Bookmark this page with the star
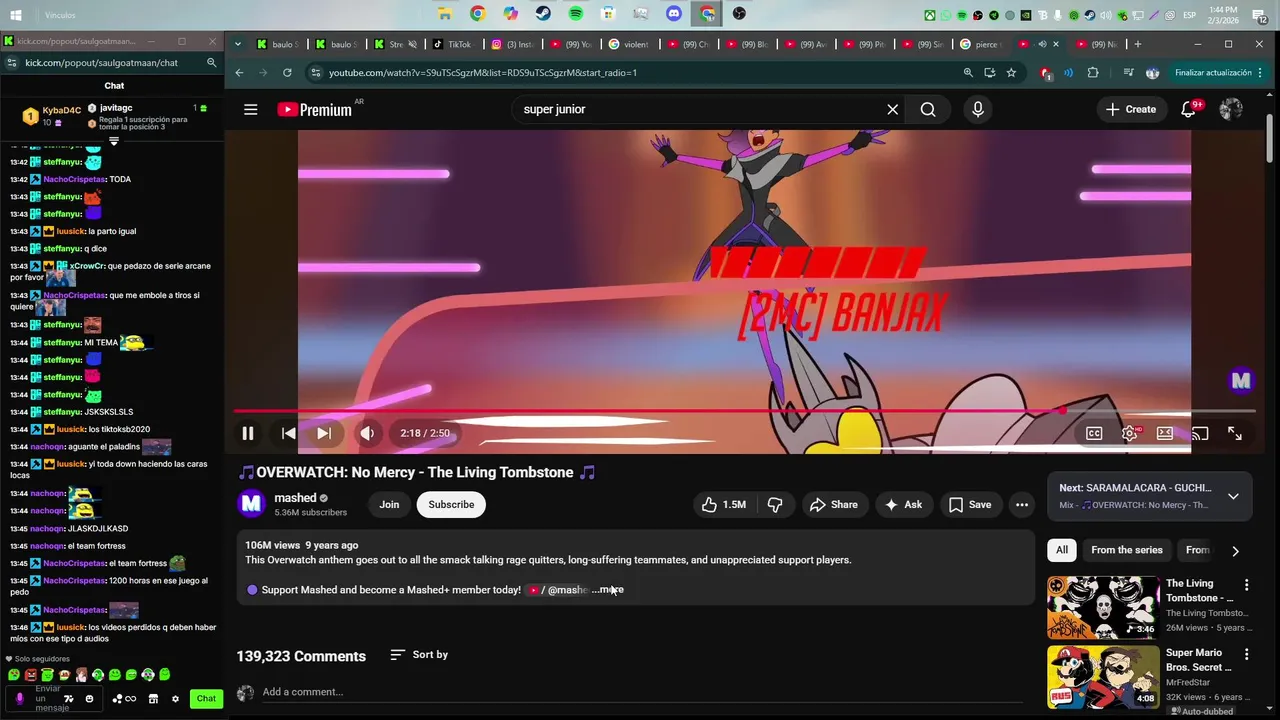1280x720 pixels. pos(1011,73)
